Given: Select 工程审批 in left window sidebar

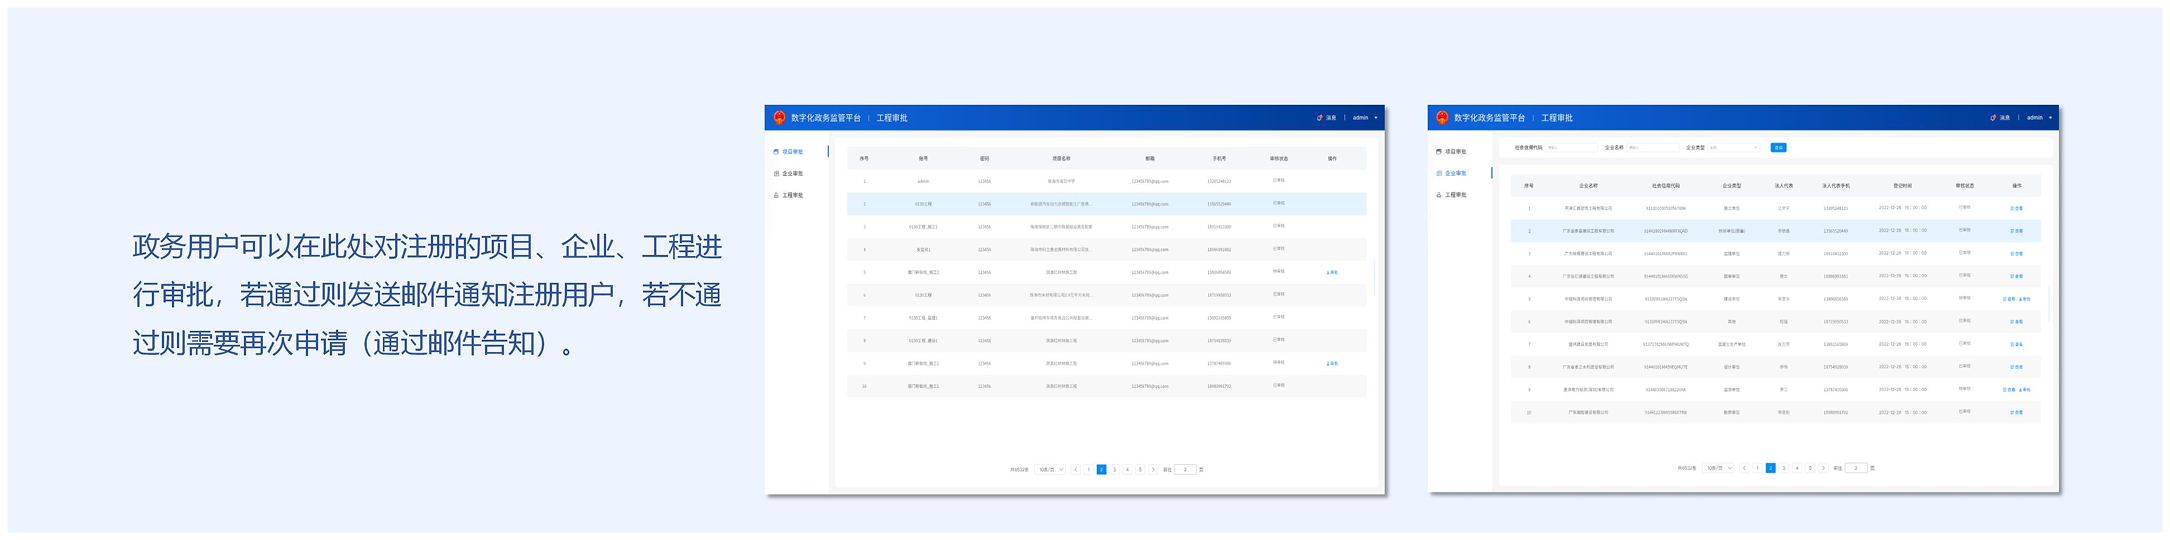Looking at the screenshot, I should [789, 196].
